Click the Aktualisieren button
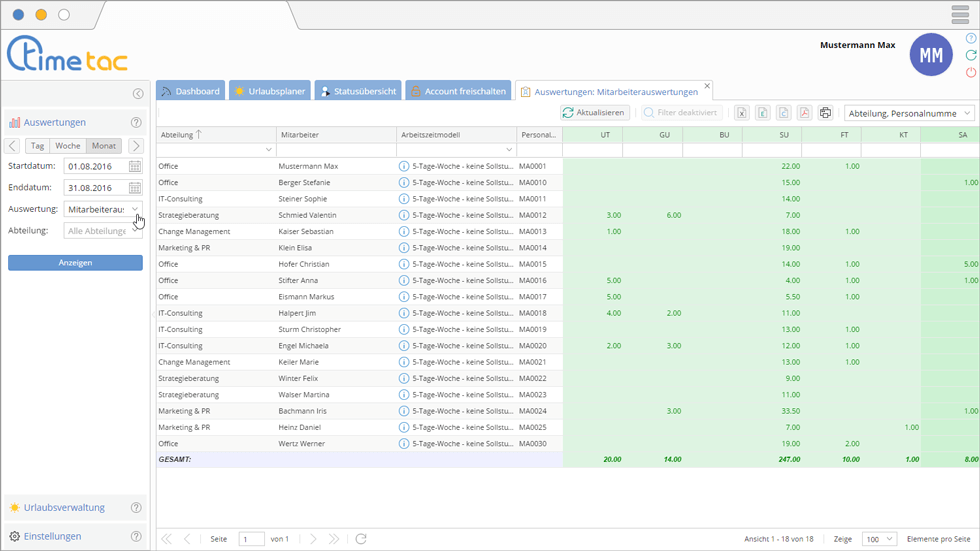980x551 pixels. click(x=595, y=113)
